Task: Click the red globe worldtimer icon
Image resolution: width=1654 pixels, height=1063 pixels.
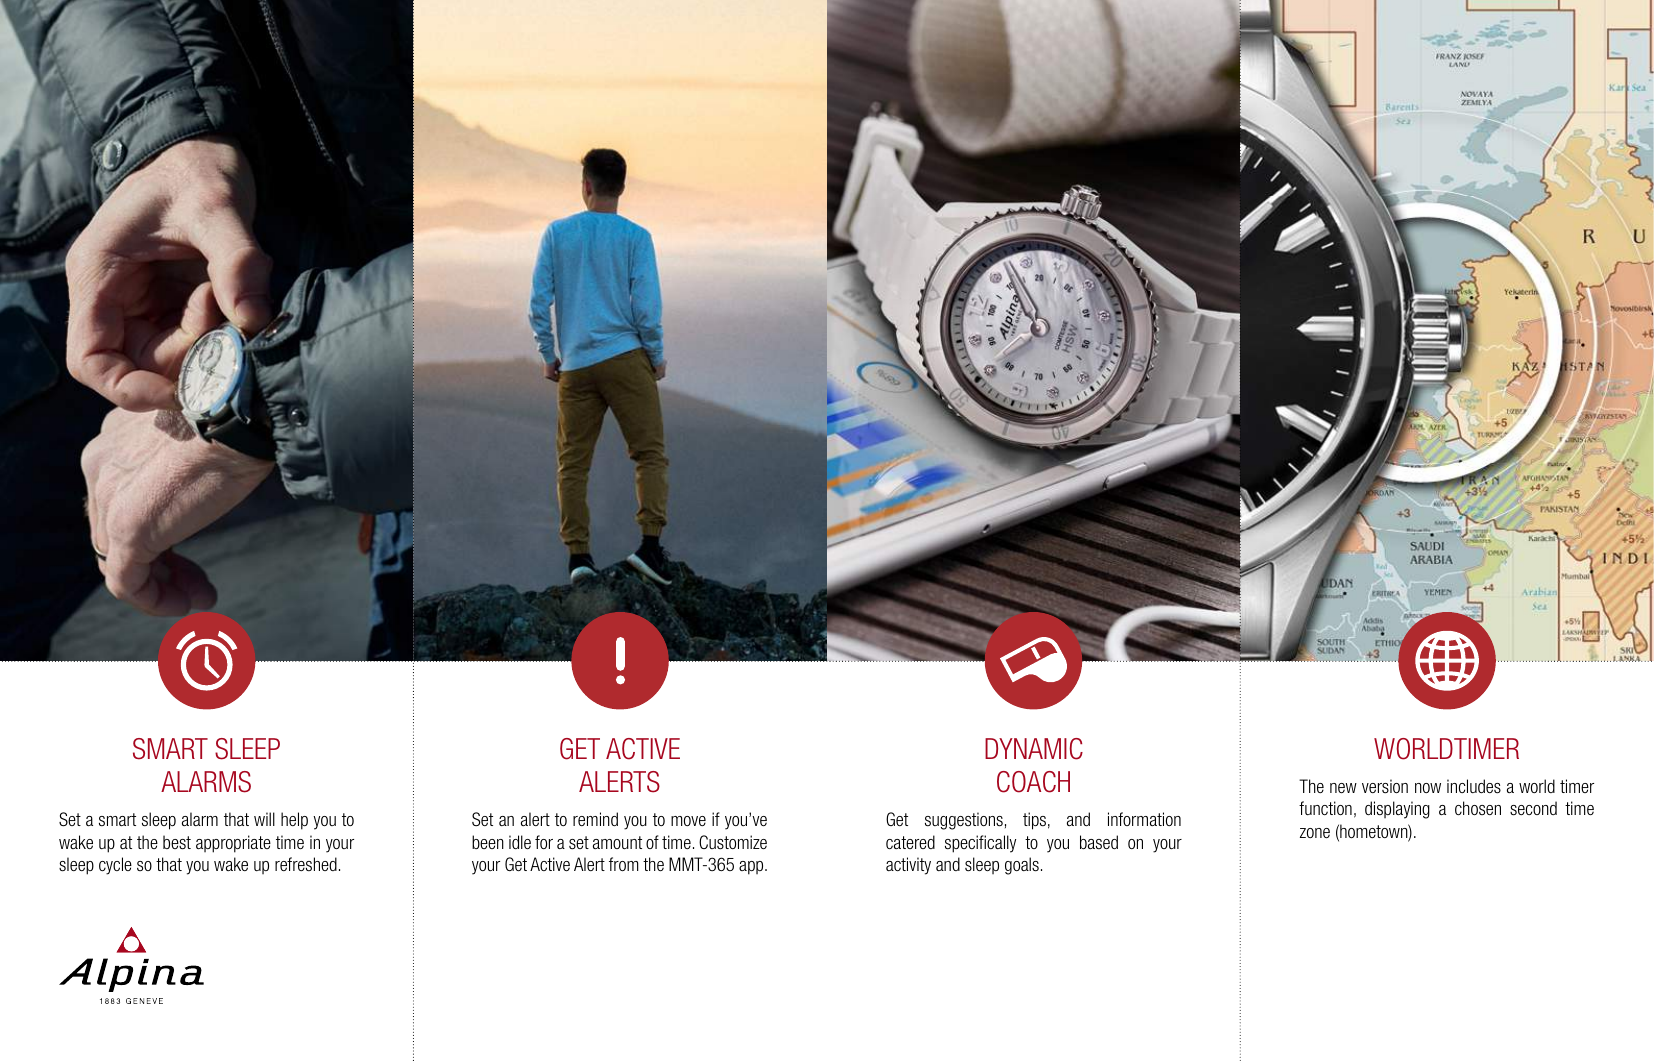Action: [x=1447, y=661]
